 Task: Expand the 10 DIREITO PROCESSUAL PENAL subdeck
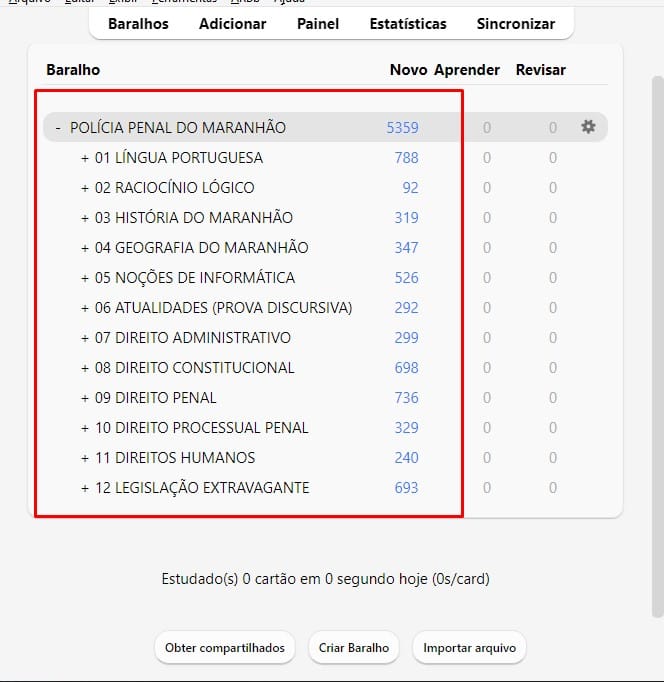[x=85, y=428]
